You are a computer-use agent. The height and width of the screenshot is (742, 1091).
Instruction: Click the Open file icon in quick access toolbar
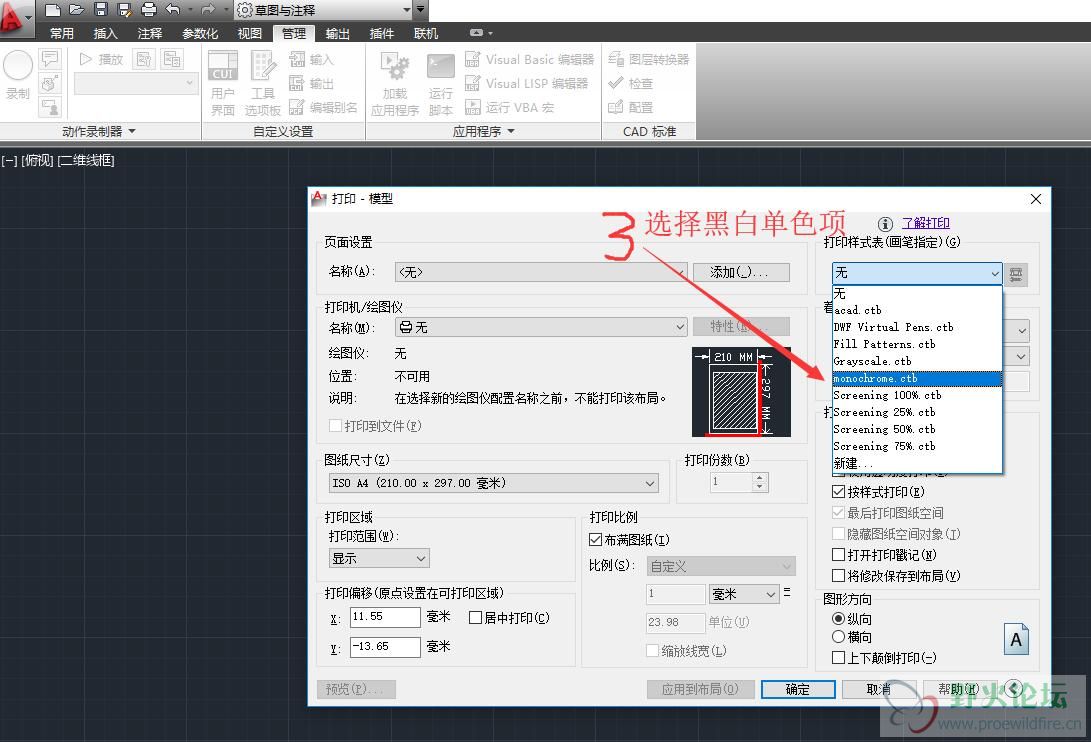click(x=77, y=10)
